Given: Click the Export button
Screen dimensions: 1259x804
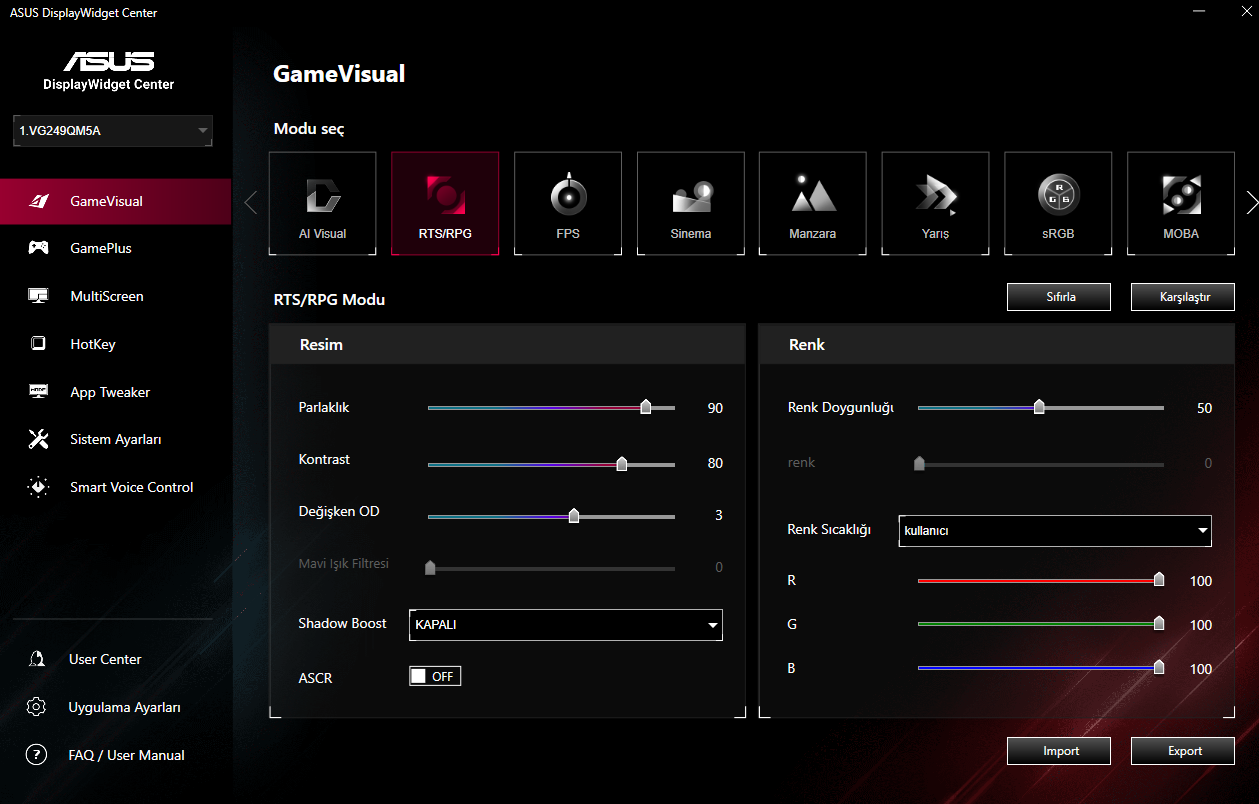Looking at the screenshot, I should pos(1183,751).
